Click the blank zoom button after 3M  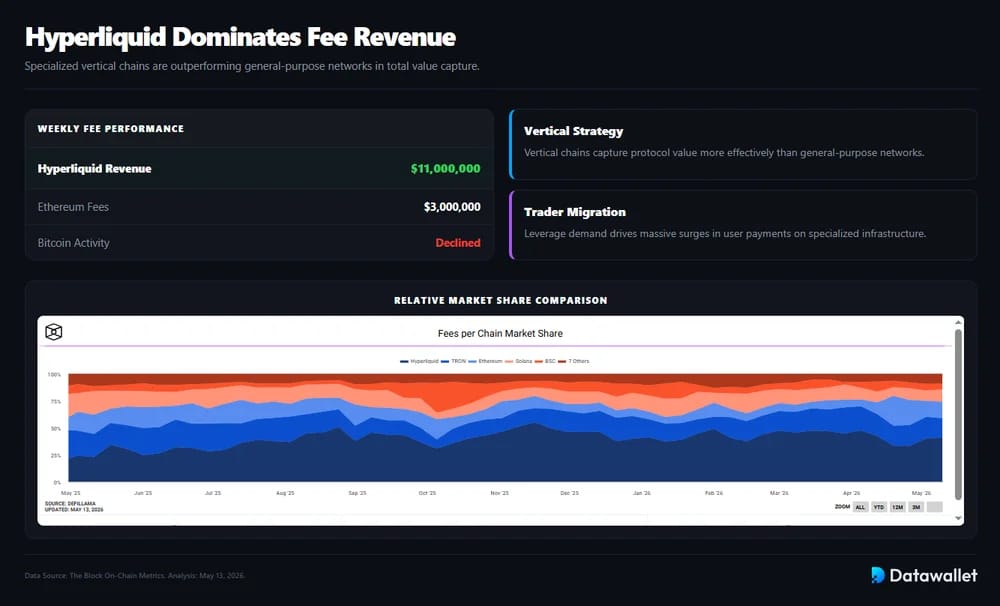coord(934,507)
